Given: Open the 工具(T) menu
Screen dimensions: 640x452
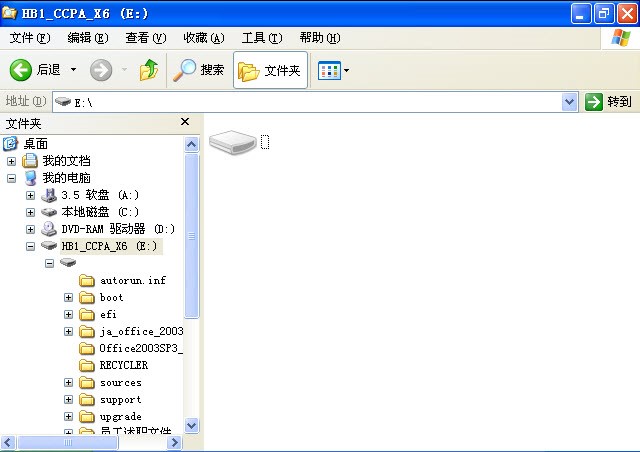Looking at the screenshot, I should click(x=262, y=38).
